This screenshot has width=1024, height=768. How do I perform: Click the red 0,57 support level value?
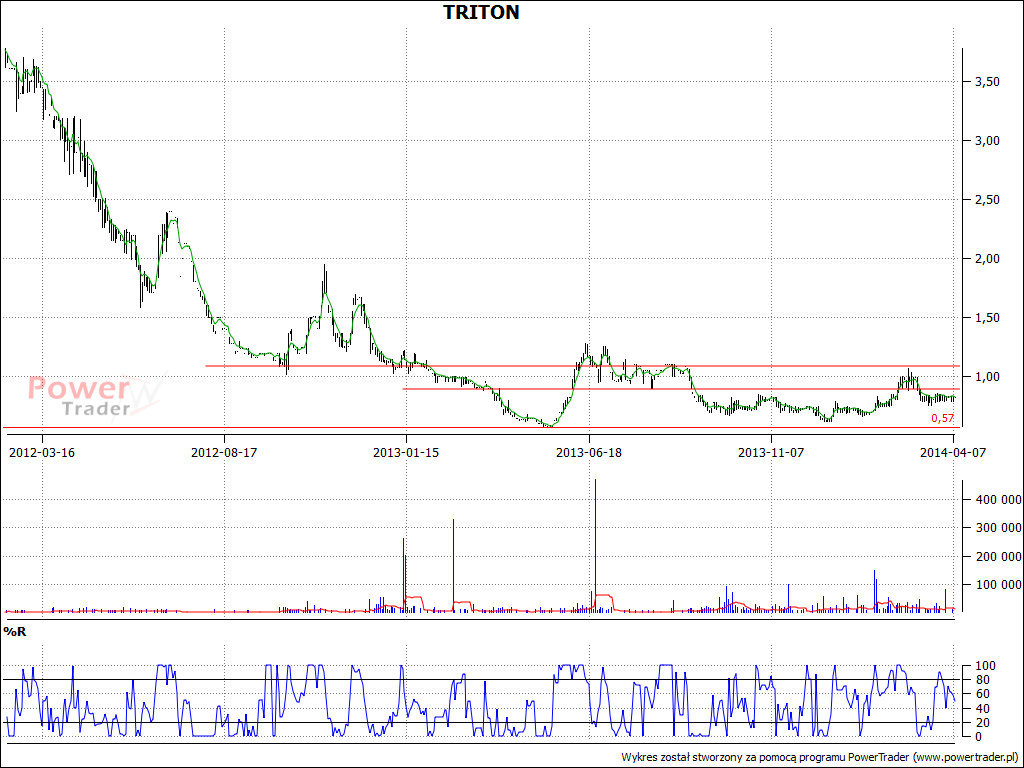pyautogui.click(x=942, y=419)
